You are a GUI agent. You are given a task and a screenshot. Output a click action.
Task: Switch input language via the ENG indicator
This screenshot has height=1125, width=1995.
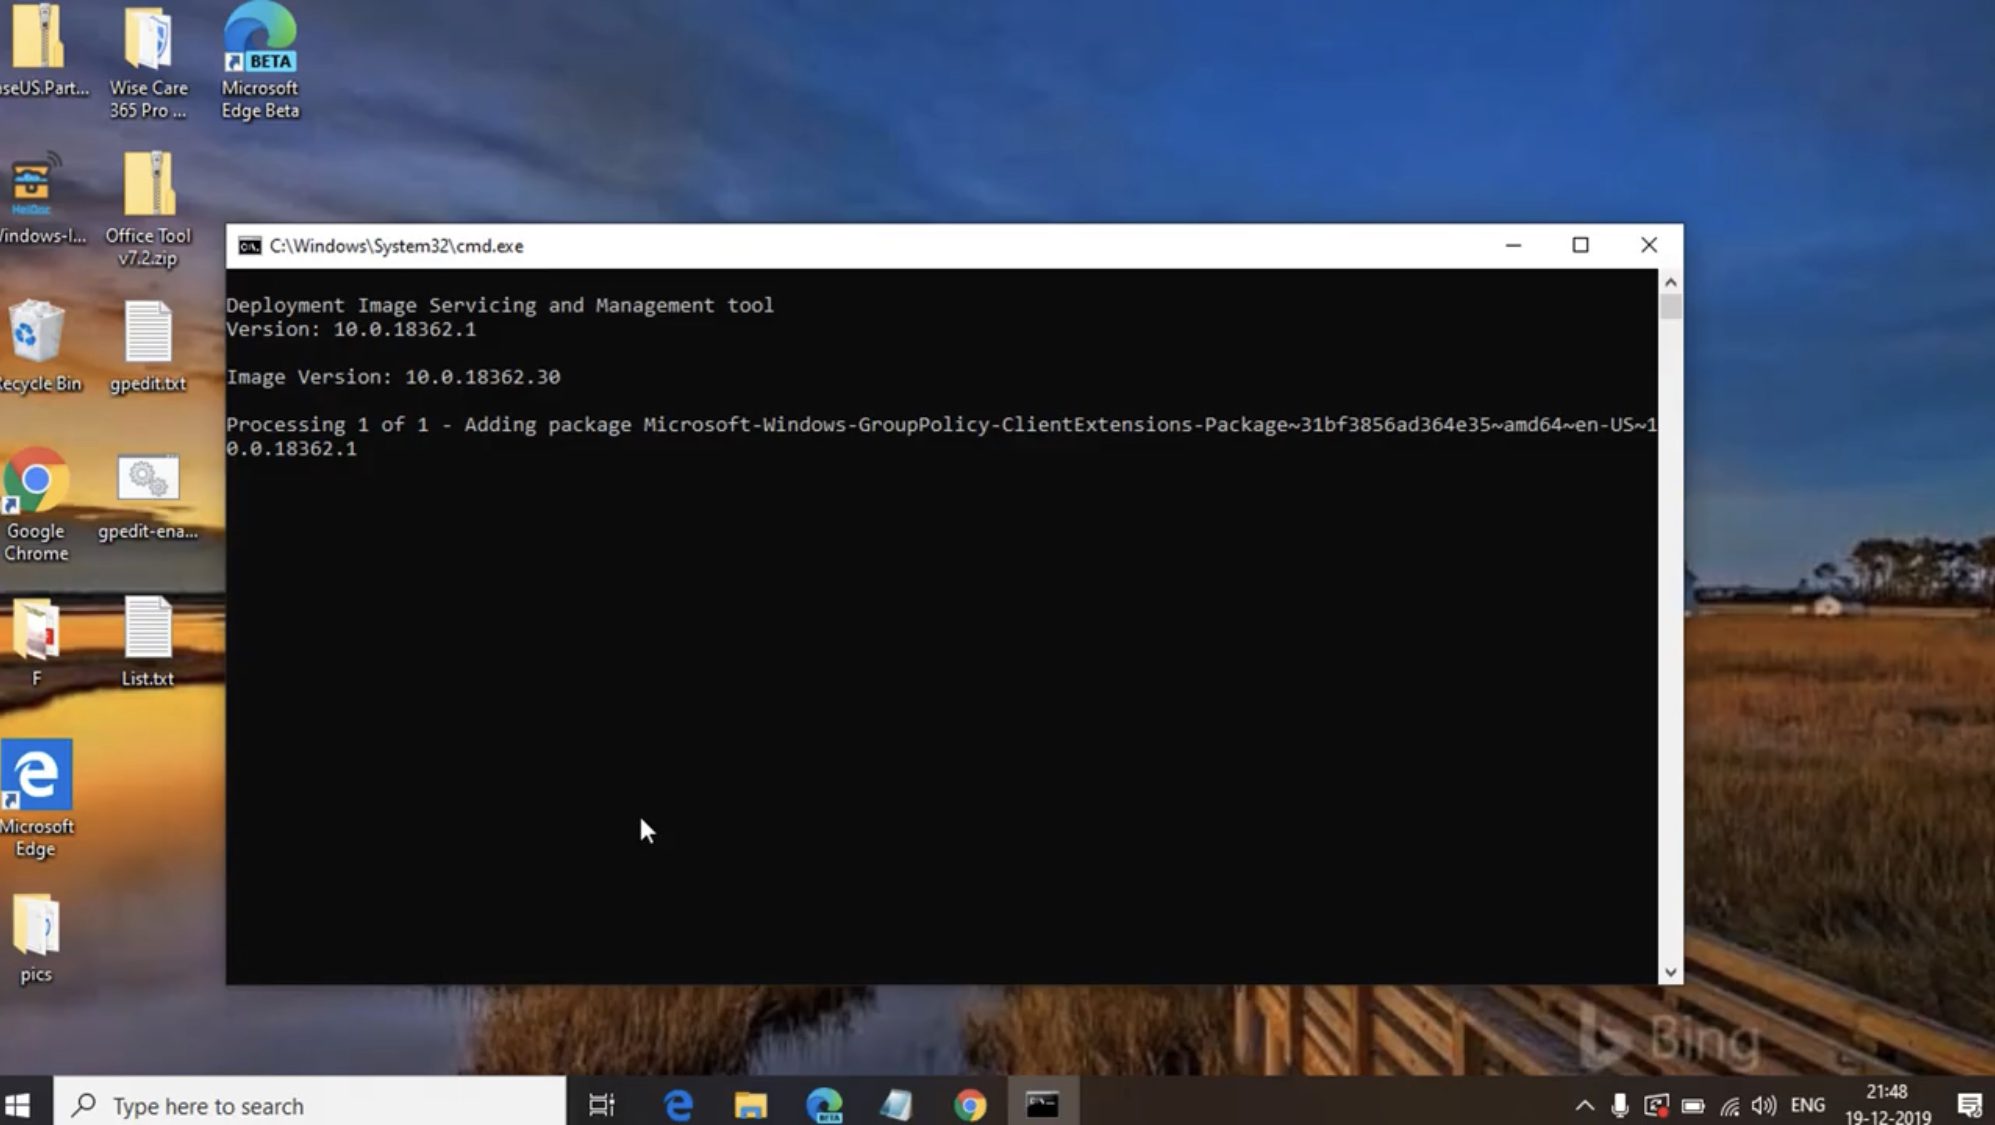click(x=1808, y=1105)
